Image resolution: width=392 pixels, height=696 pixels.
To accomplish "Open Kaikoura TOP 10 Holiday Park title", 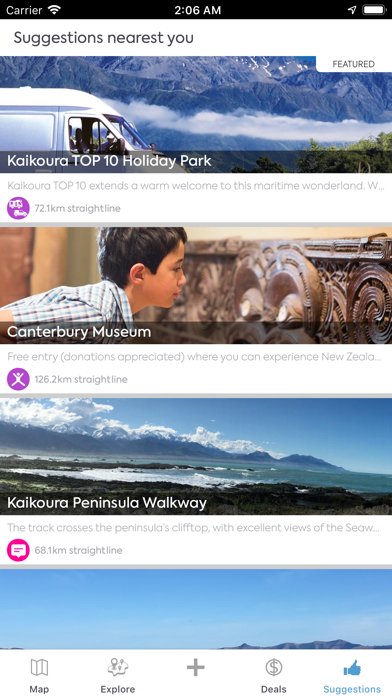I will pos(109,161).
